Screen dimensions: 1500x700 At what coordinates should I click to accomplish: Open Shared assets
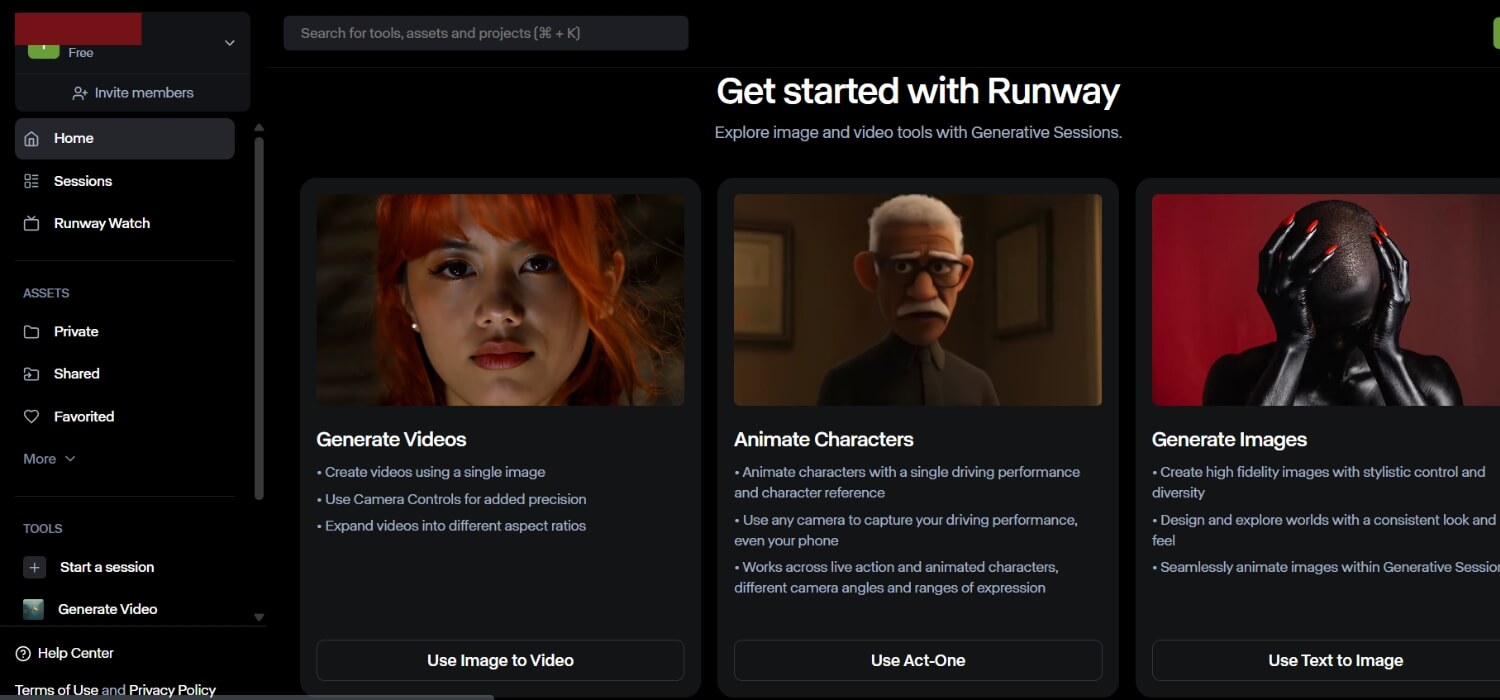[125, 374]
